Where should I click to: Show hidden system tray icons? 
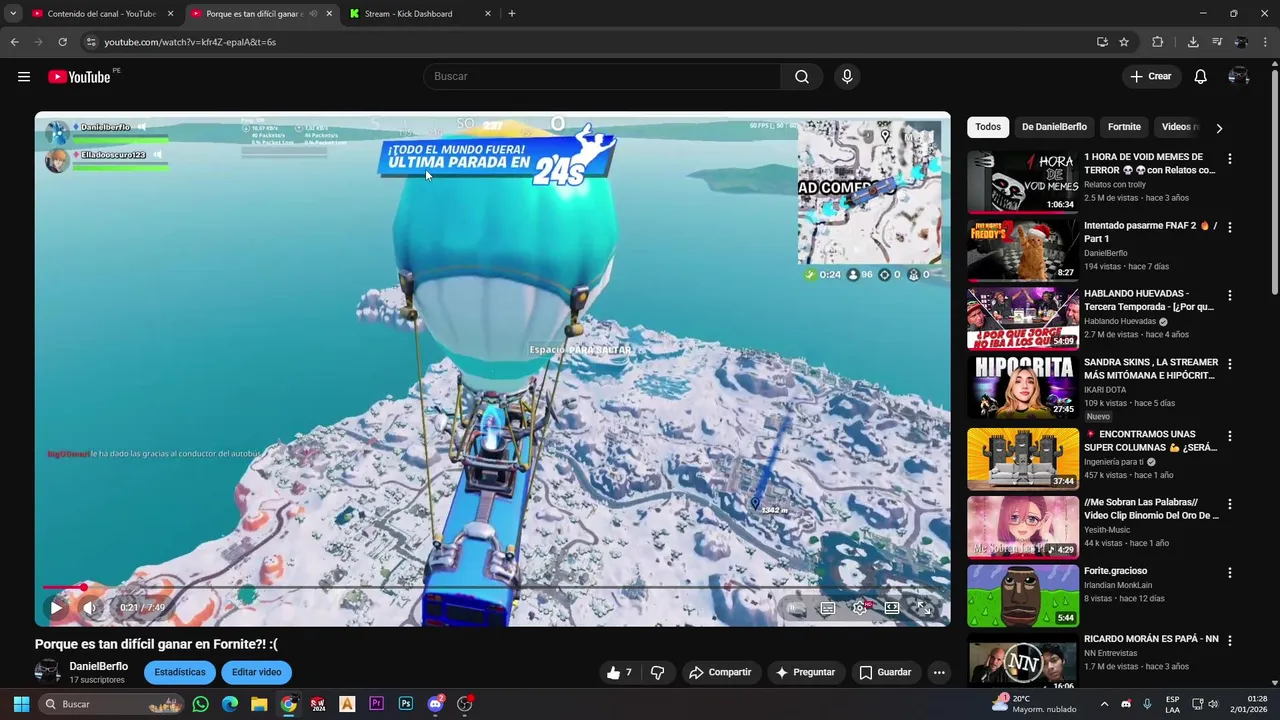[x=1104, y=704]
